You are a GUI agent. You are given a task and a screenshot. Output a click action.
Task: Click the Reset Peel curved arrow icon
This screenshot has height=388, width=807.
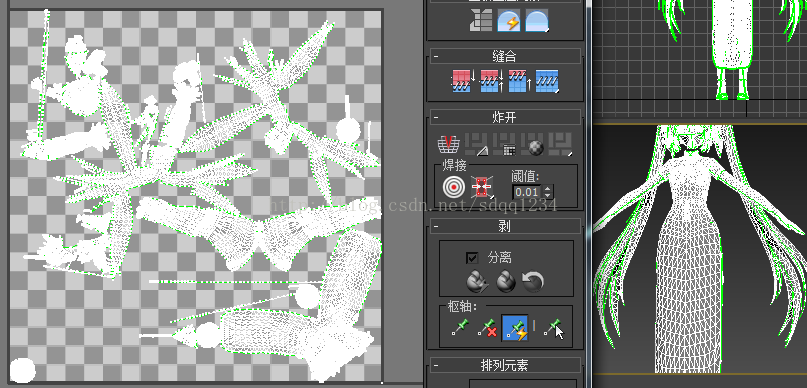click(x=533, y=281)
